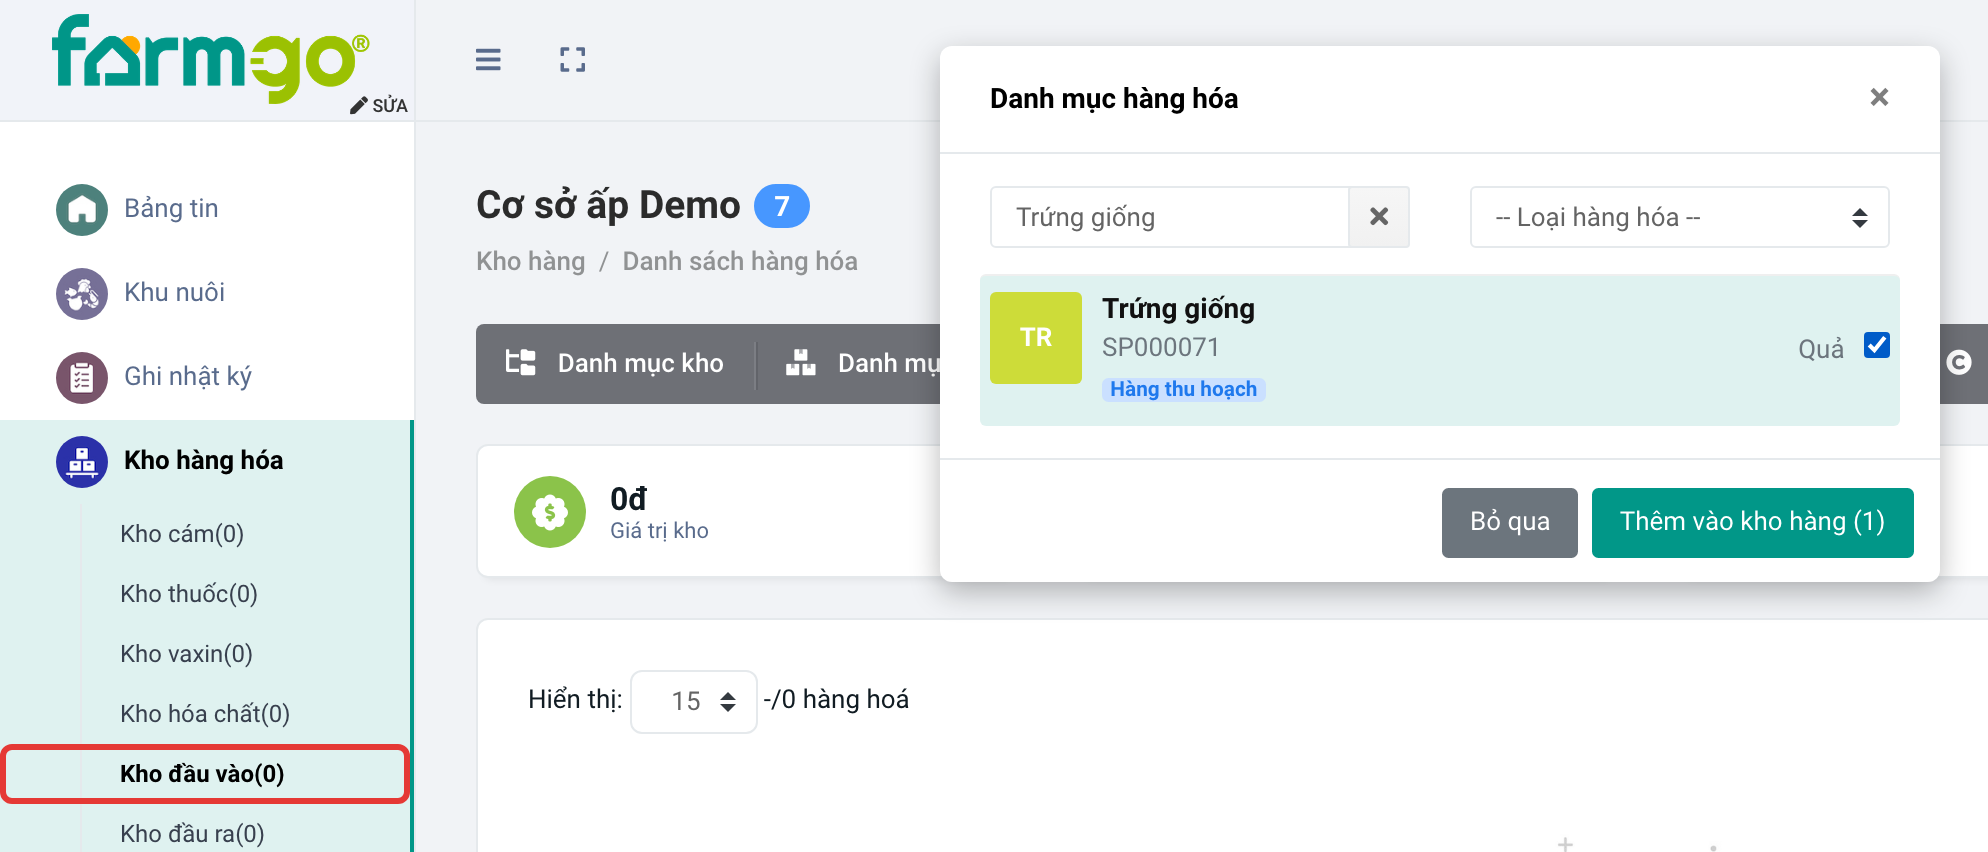
Task: Click the Danh mục kho toolbar button
Action: [615, 363]
